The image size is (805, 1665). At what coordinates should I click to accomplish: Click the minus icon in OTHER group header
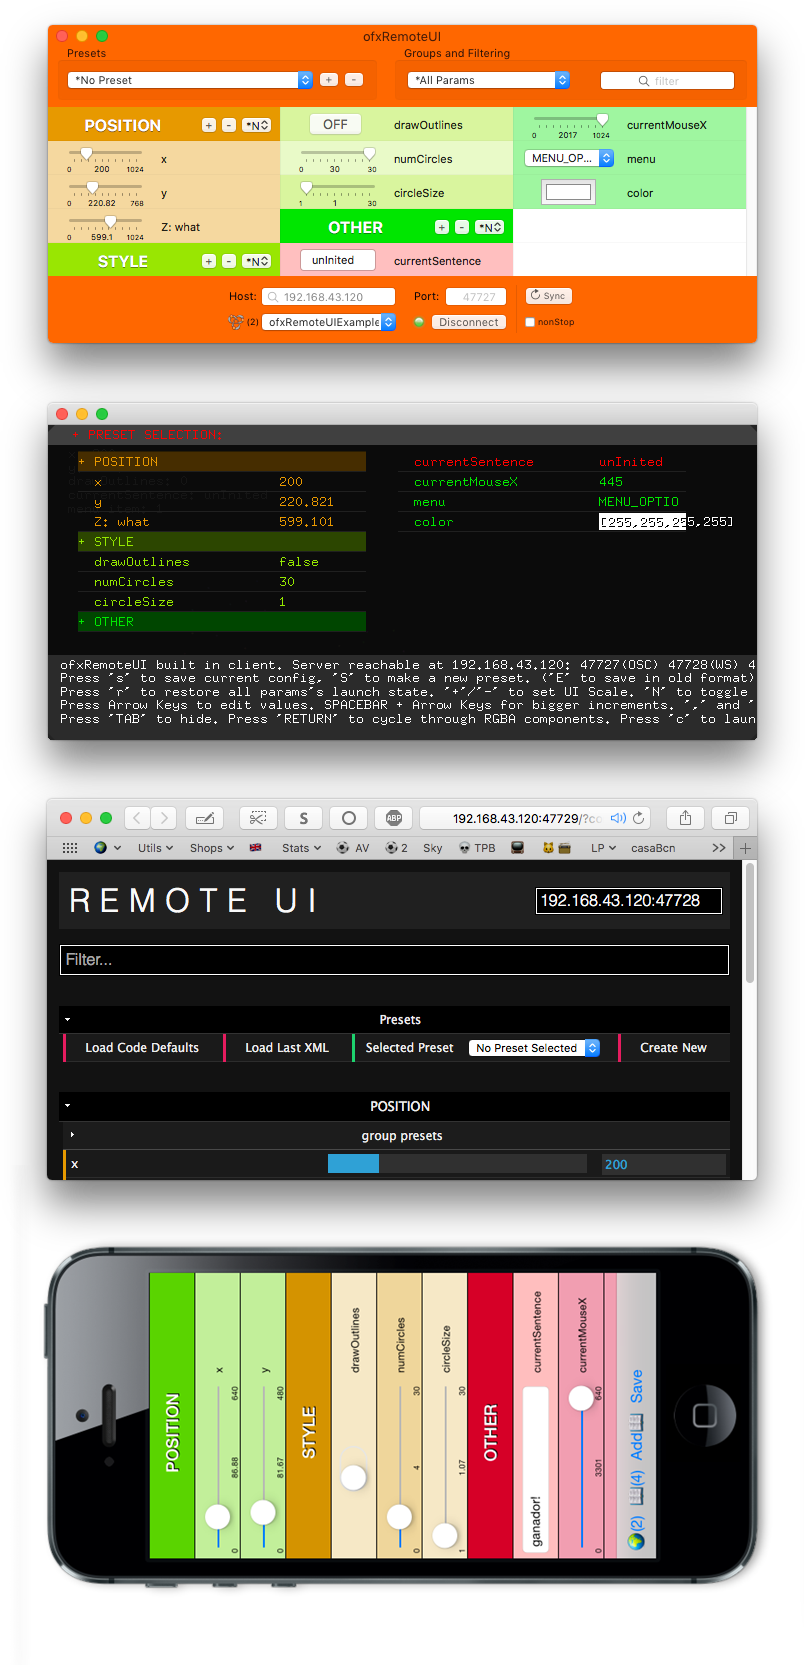click(x=461, y=227)
